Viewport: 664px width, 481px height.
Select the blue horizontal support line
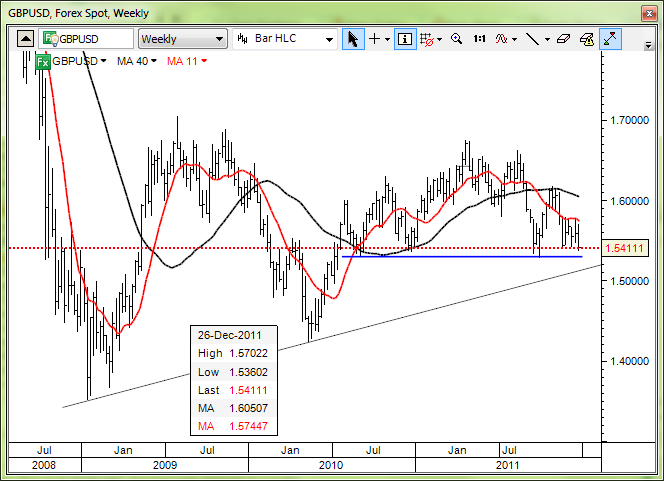click(x=462, y=257)
